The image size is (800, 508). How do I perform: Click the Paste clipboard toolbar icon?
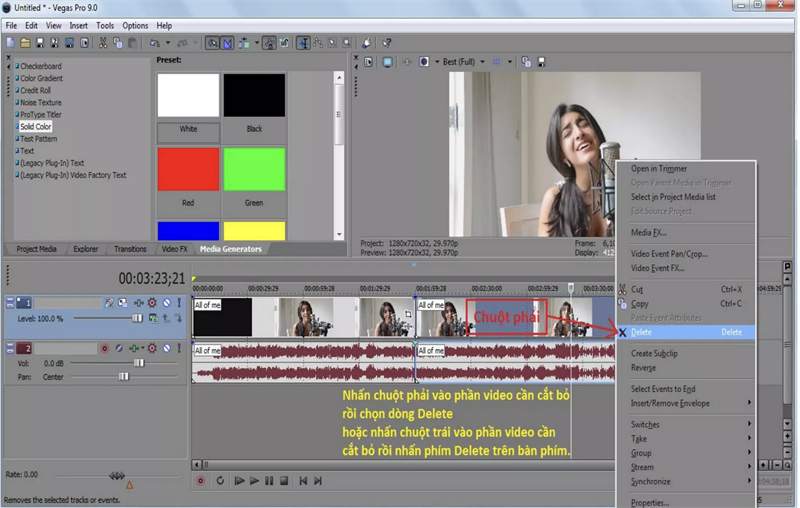point(132,43)
